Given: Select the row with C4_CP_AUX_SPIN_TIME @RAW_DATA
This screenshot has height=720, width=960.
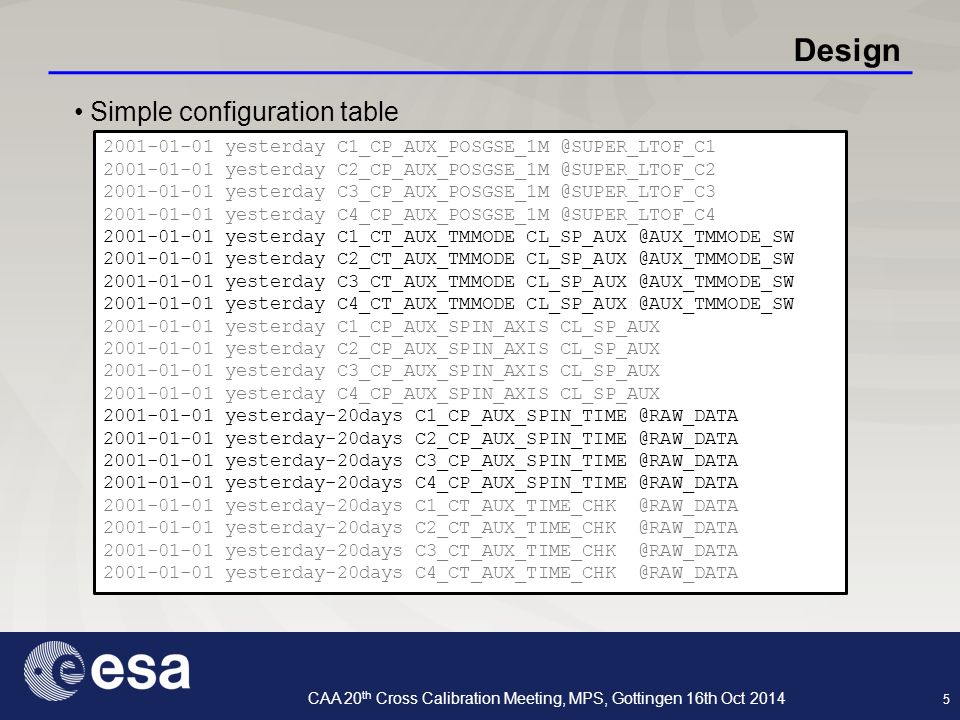Looking at the screenshot, I should (421, 483).
